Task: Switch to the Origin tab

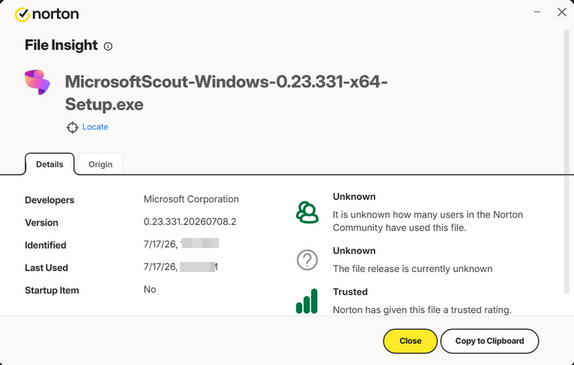Action: 100,164
